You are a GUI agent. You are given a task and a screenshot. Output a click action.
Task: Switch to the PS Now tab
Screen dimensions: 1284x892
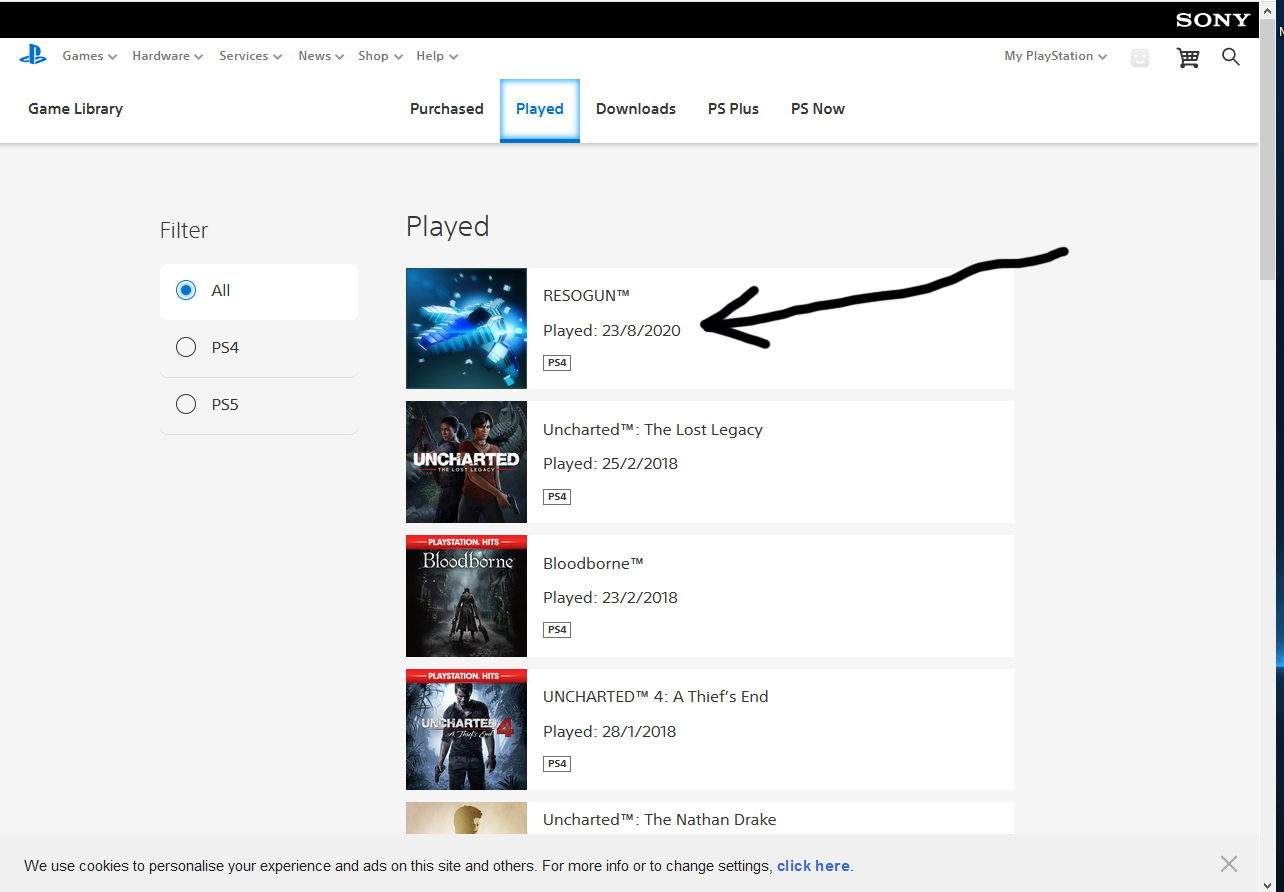click(818, 109)
